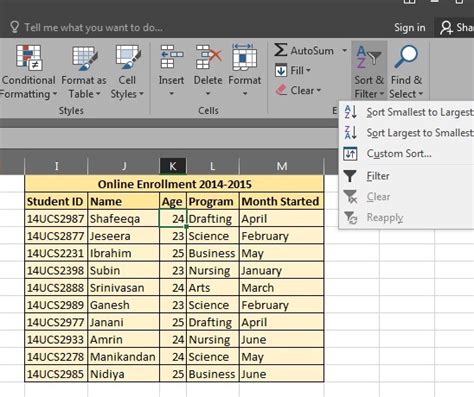The width and height of the screenshot is (474, 397).
Task: Click the Month Started header cell
Action: click(282, 201)
